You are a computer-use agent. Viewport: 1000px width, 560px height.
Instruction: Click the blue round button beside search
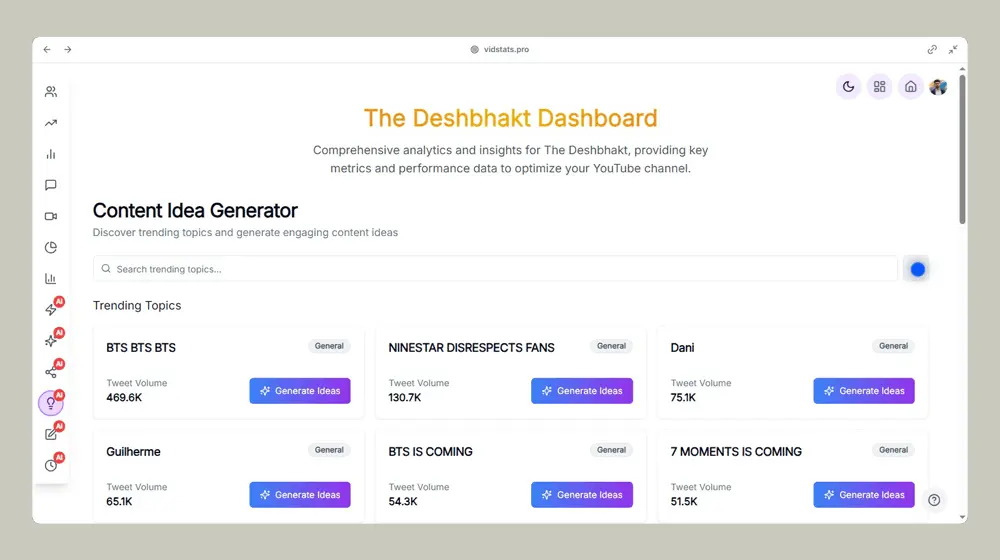[918, 269]
